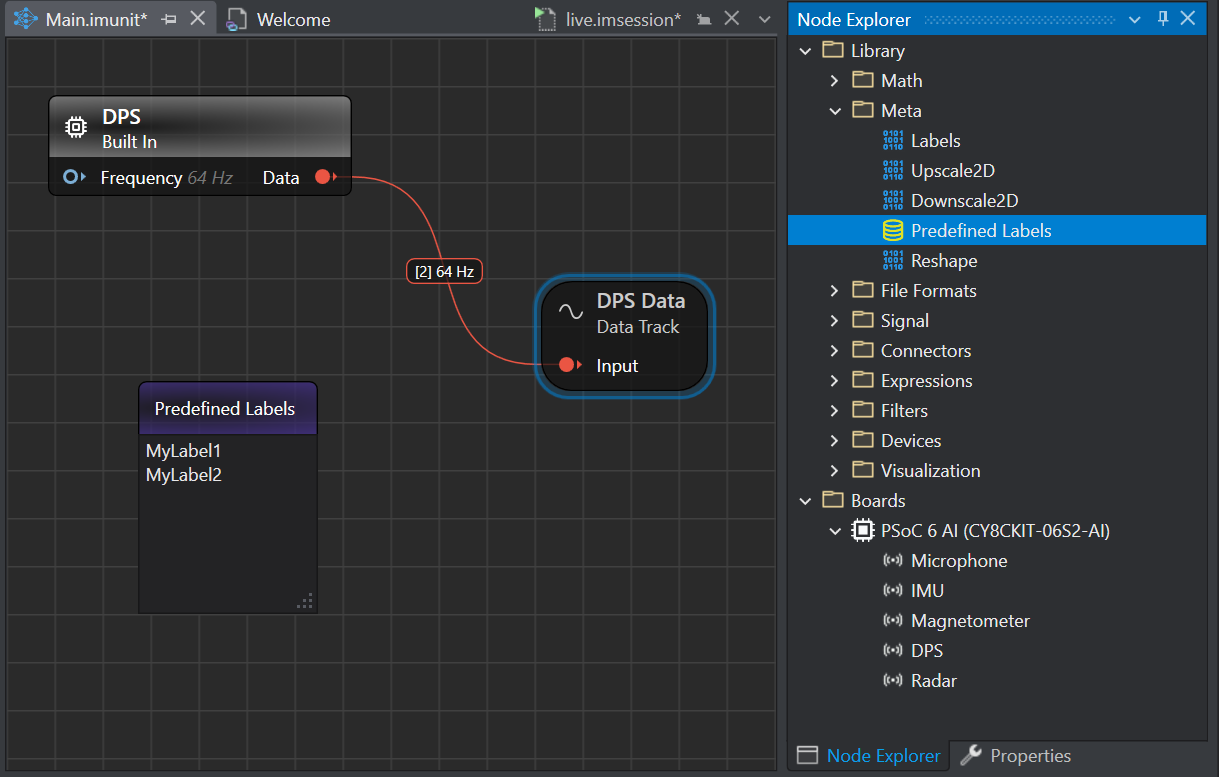Click the DPS Data waveform icon
This screenshot has width=1219, height=777.
click(x=571, y=312)
